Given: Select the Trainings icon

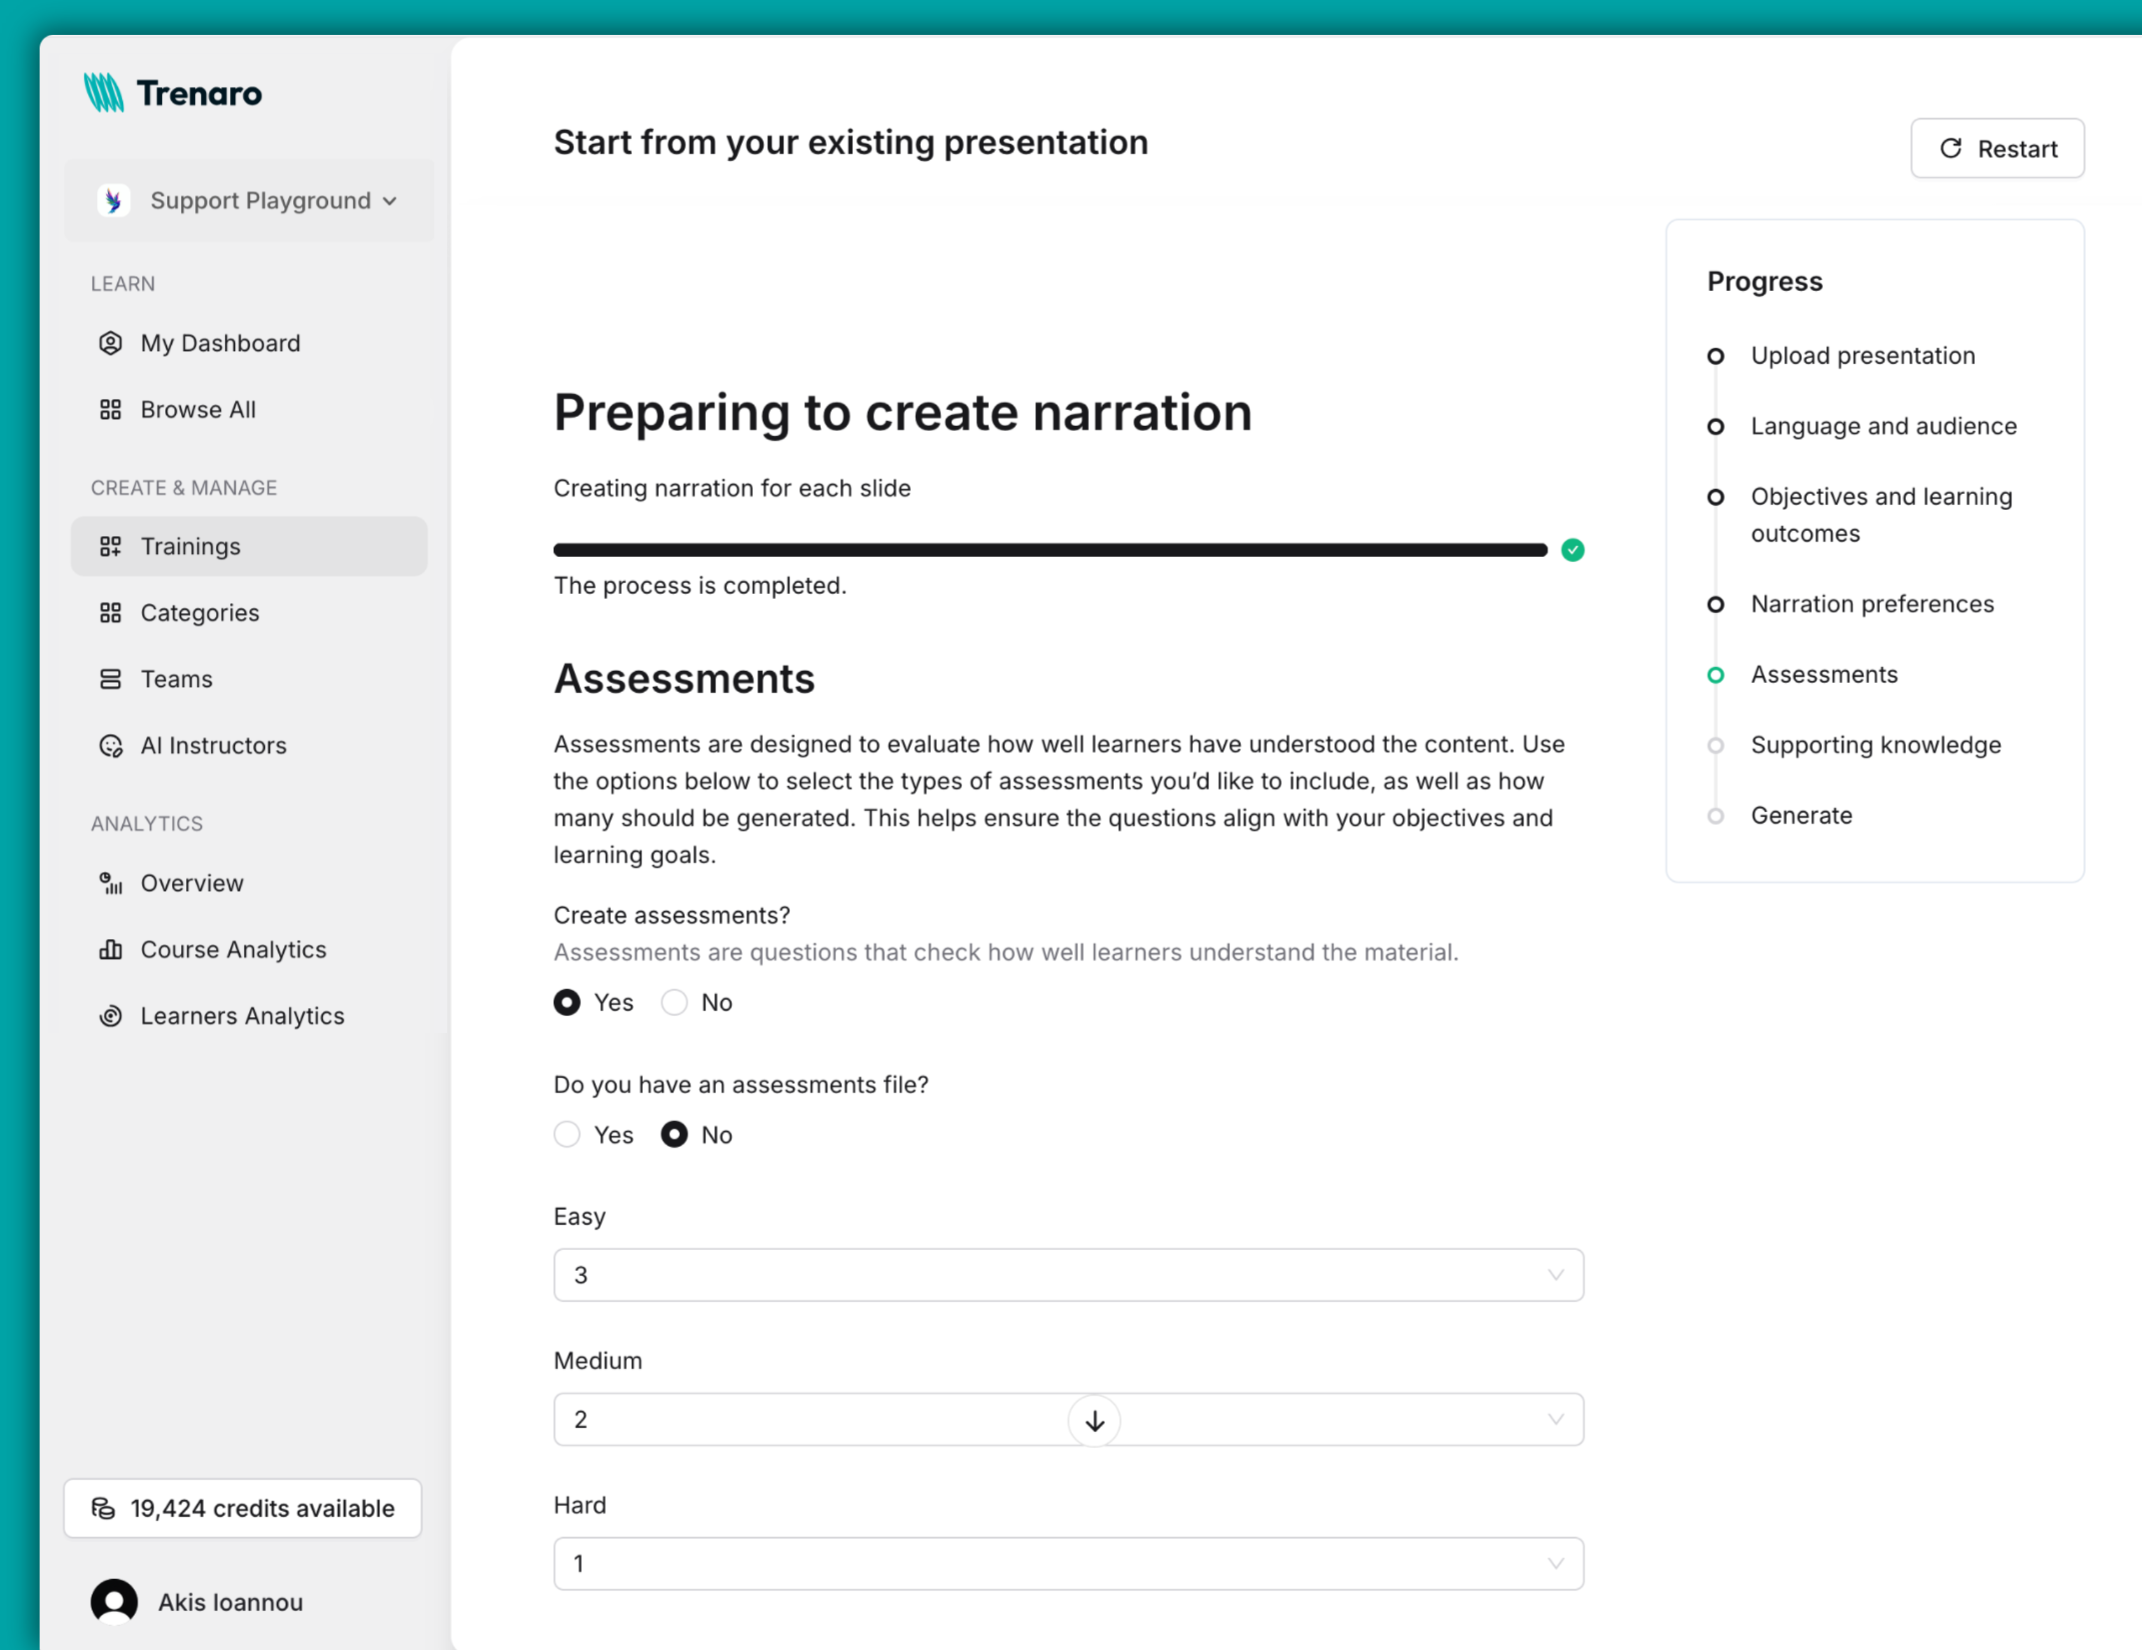Looking at the screenshot, I should (x=111, y=546).
